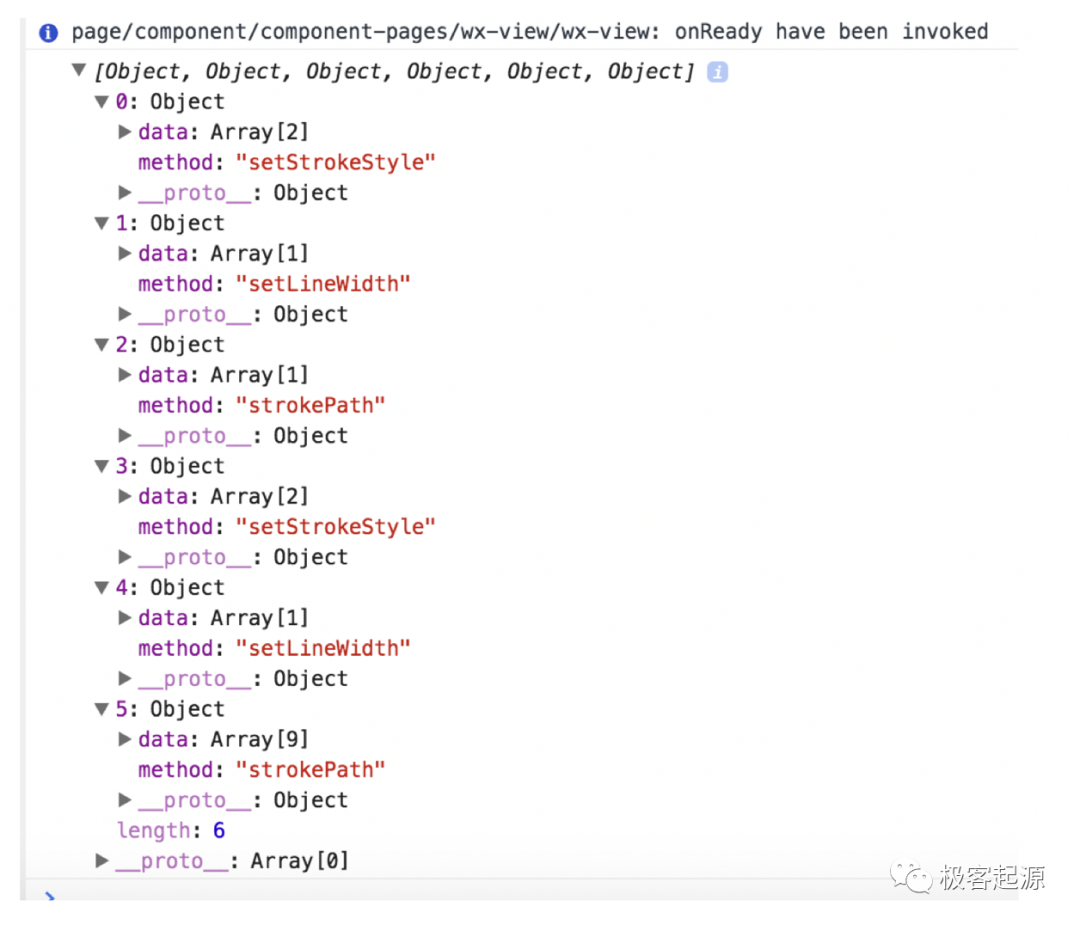Click the info badge after the Object array

click(717, 72)
